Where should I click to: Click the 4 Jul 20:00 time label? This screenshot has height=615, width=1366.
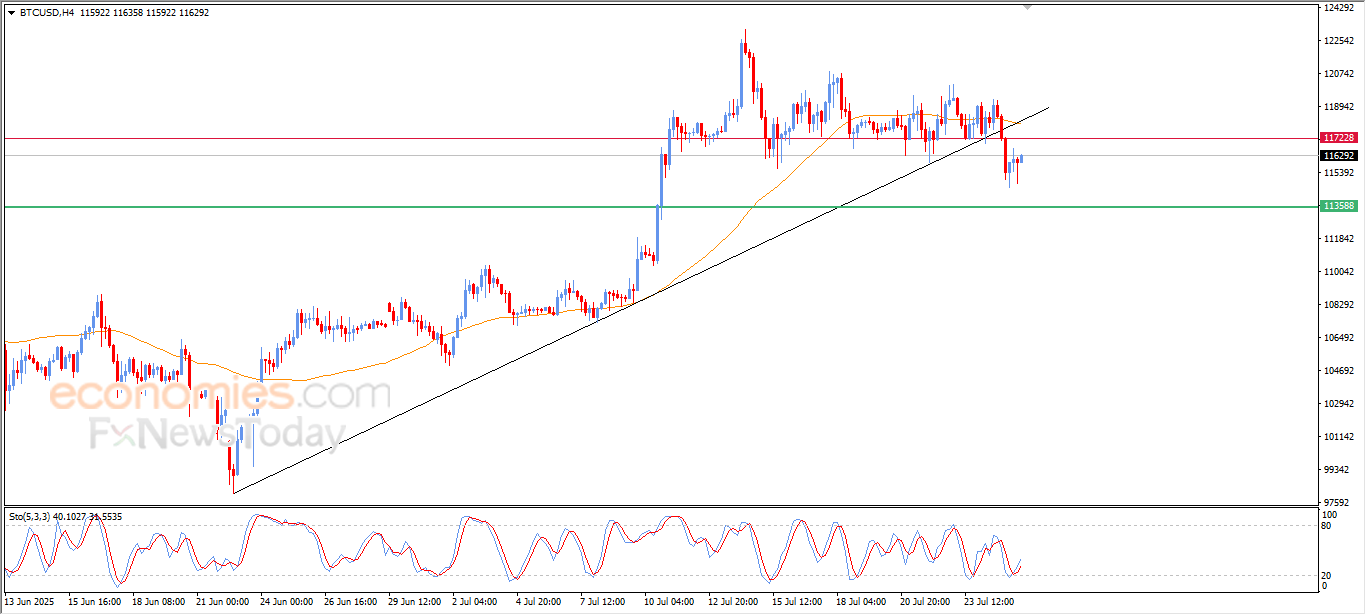click(x=540, y=603)
